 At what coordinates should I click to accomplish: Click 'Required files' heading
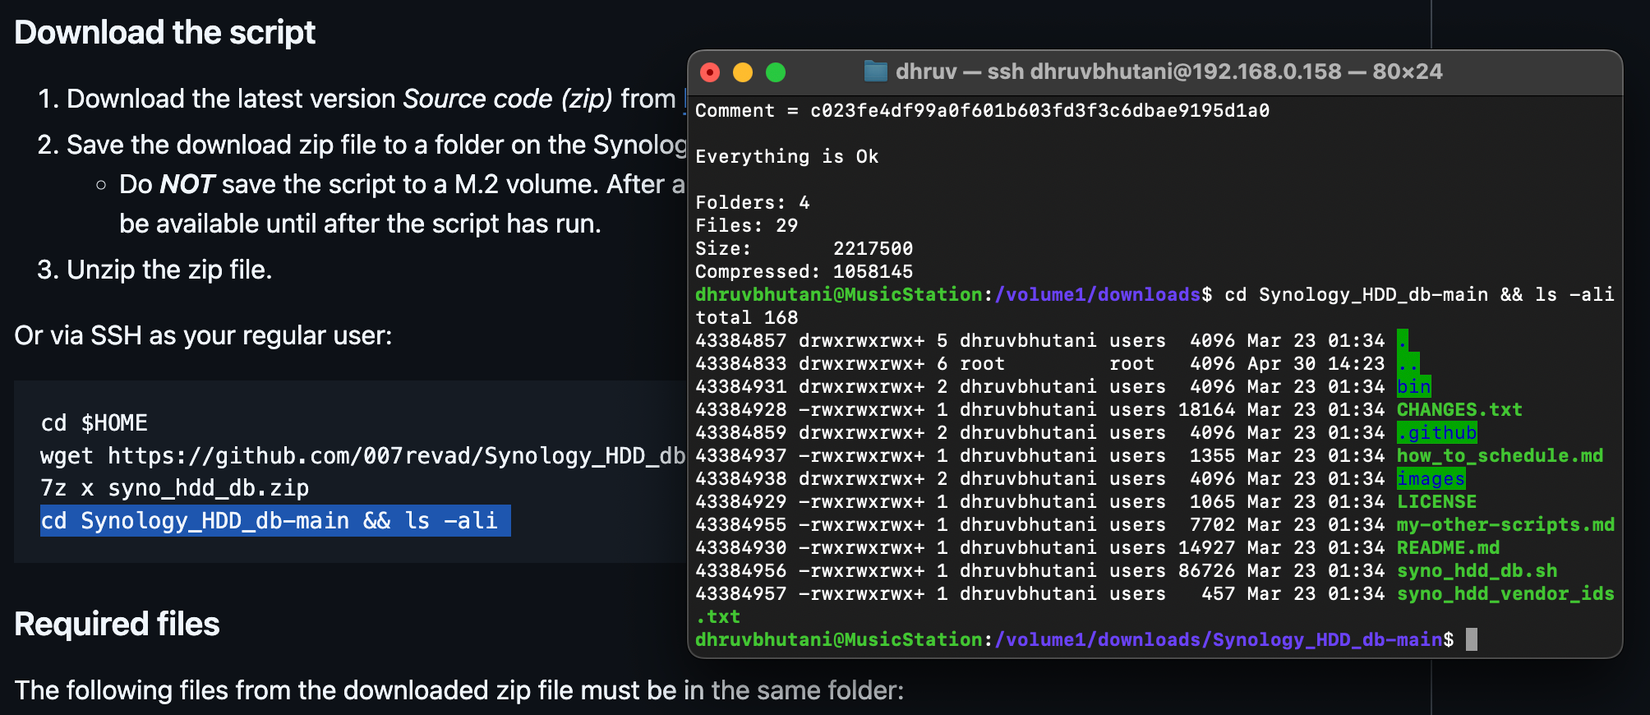[x=117, y=624]
